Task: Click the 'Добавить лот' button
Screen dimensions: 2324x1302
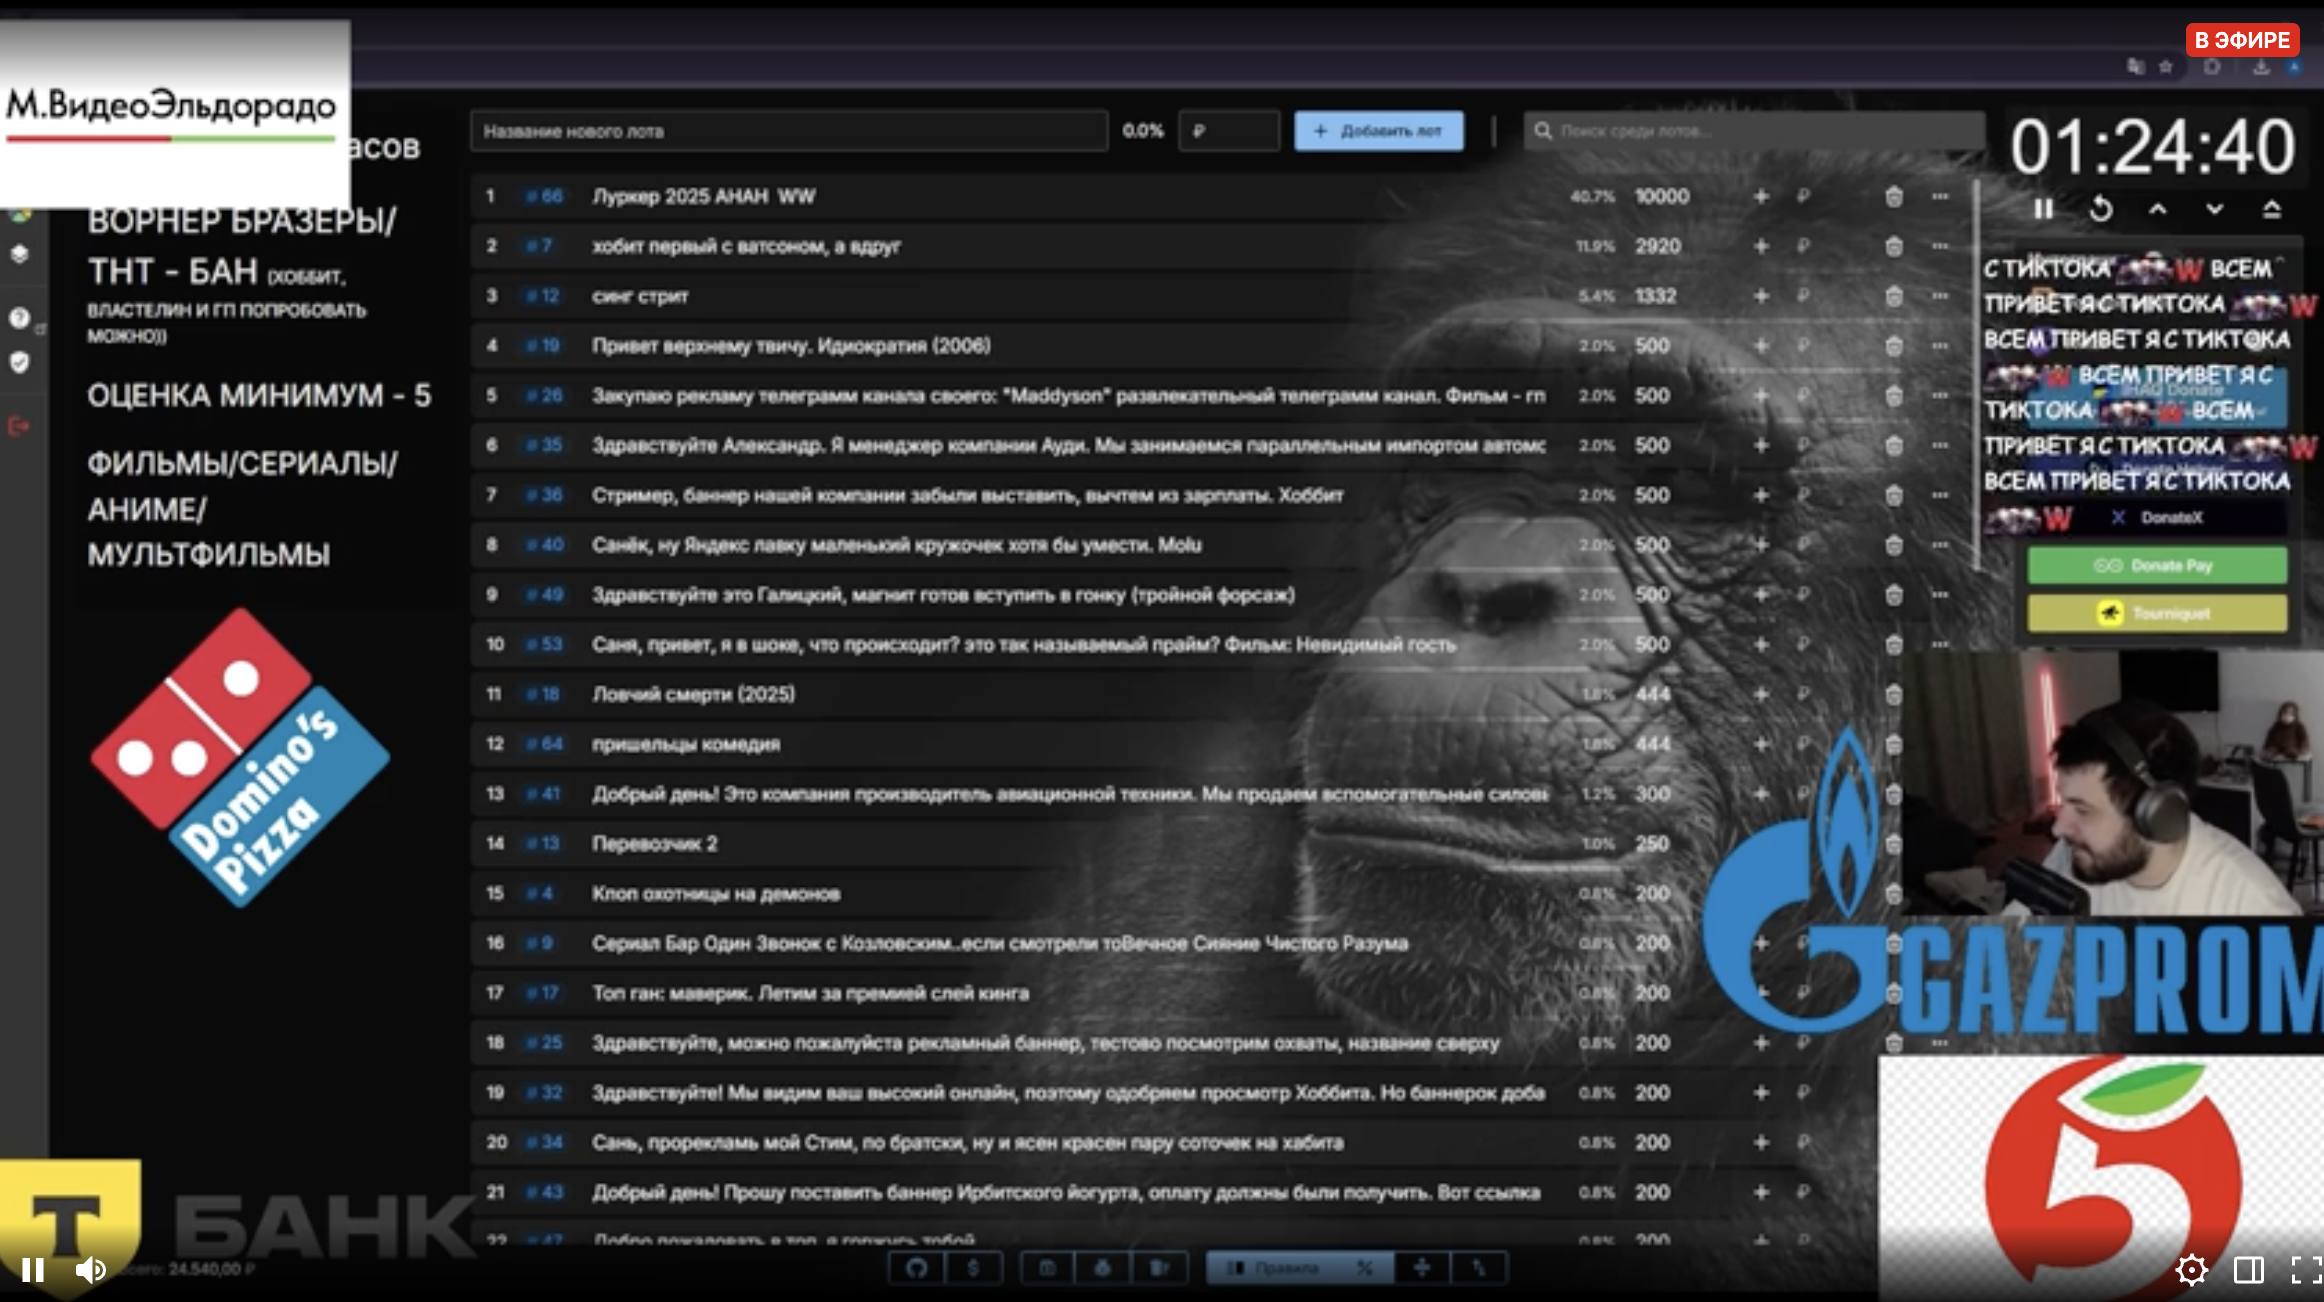Action: 1378,131
